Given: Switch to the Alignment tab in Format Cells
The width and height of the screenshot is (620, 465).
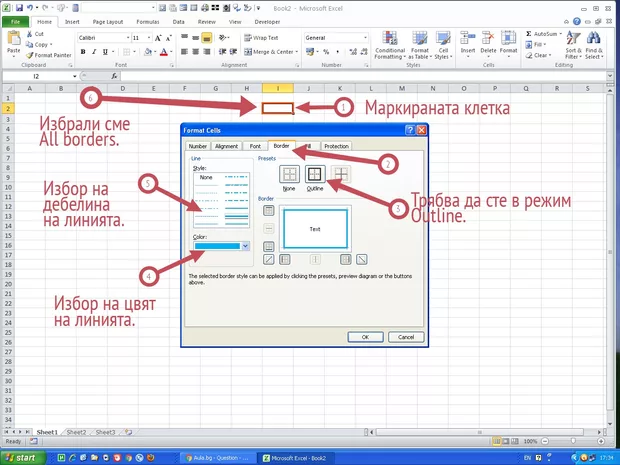Looking at the screenshot, I should coord(226,146).
